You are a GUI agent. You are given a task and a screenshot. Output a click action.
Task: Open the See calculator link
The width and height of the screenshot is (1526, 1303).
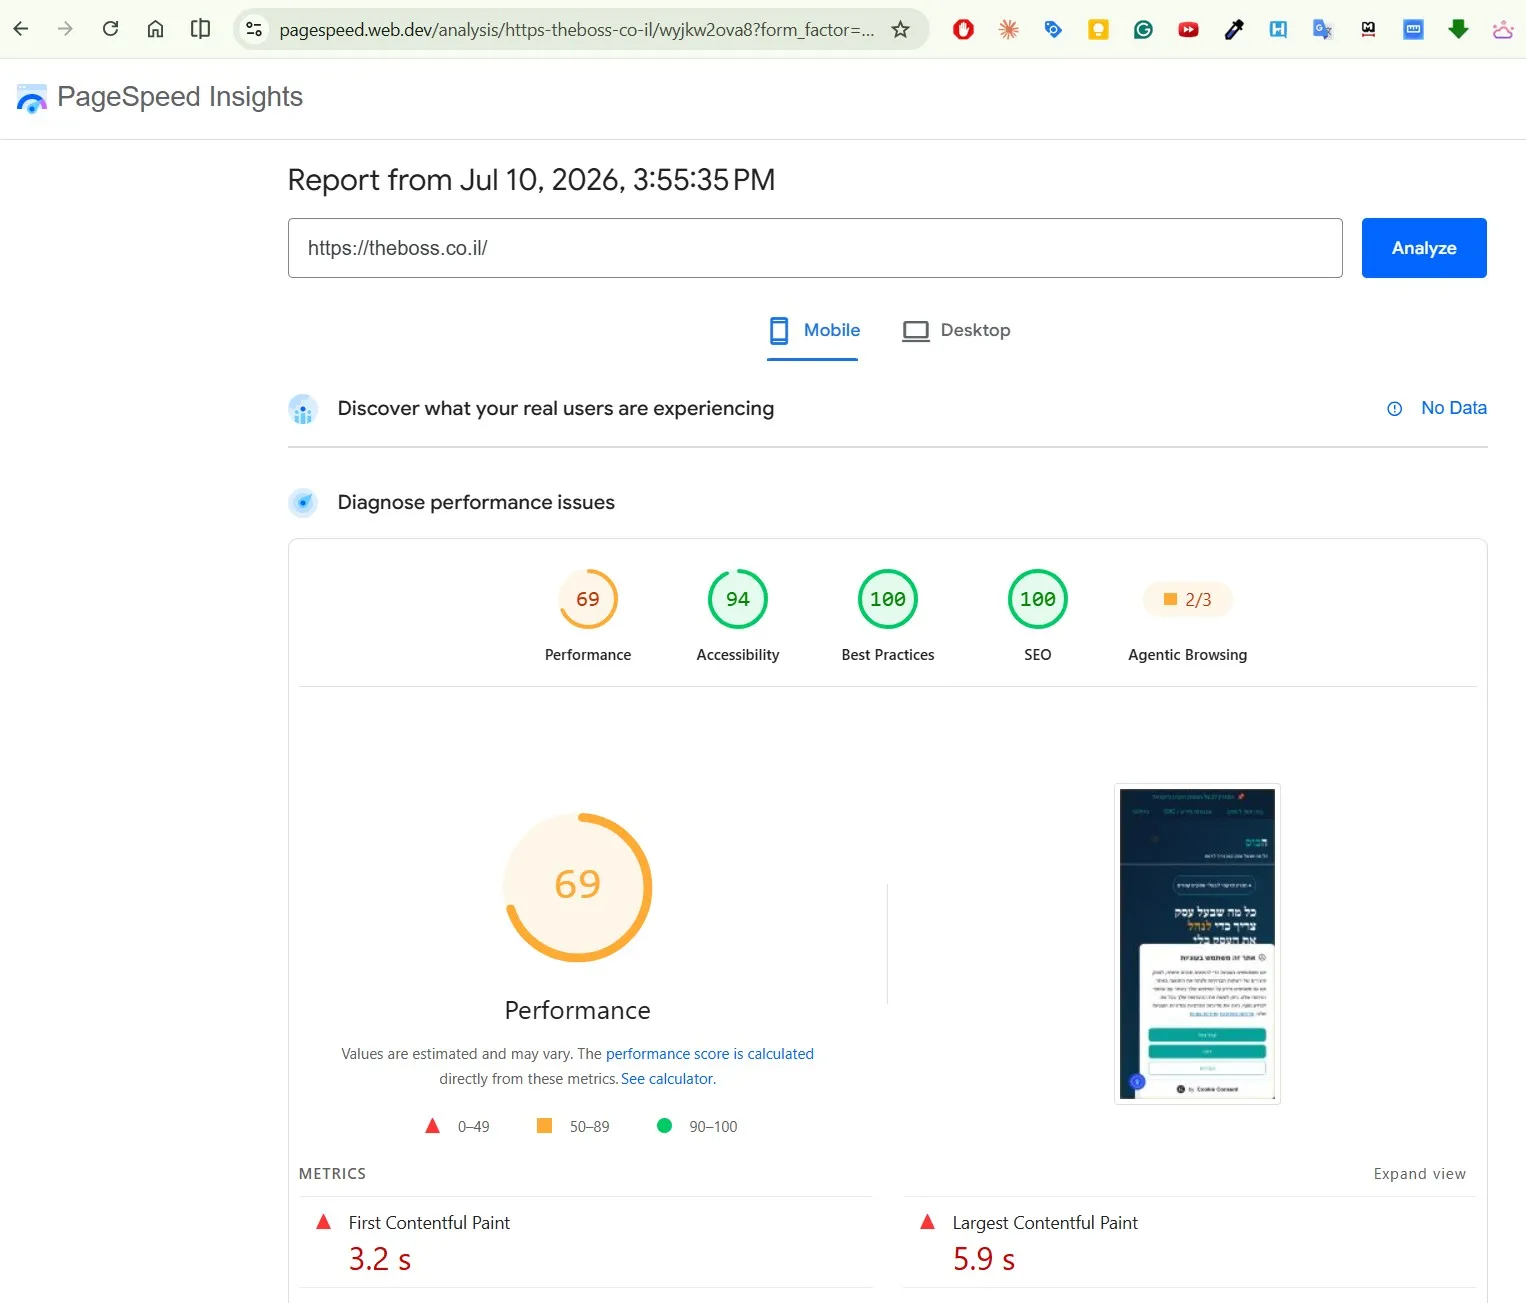click(x=668, y=1079)
